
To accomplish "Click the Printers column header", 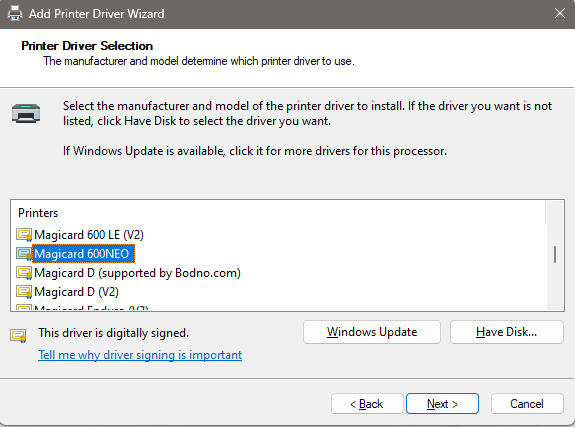I will 38,213.
